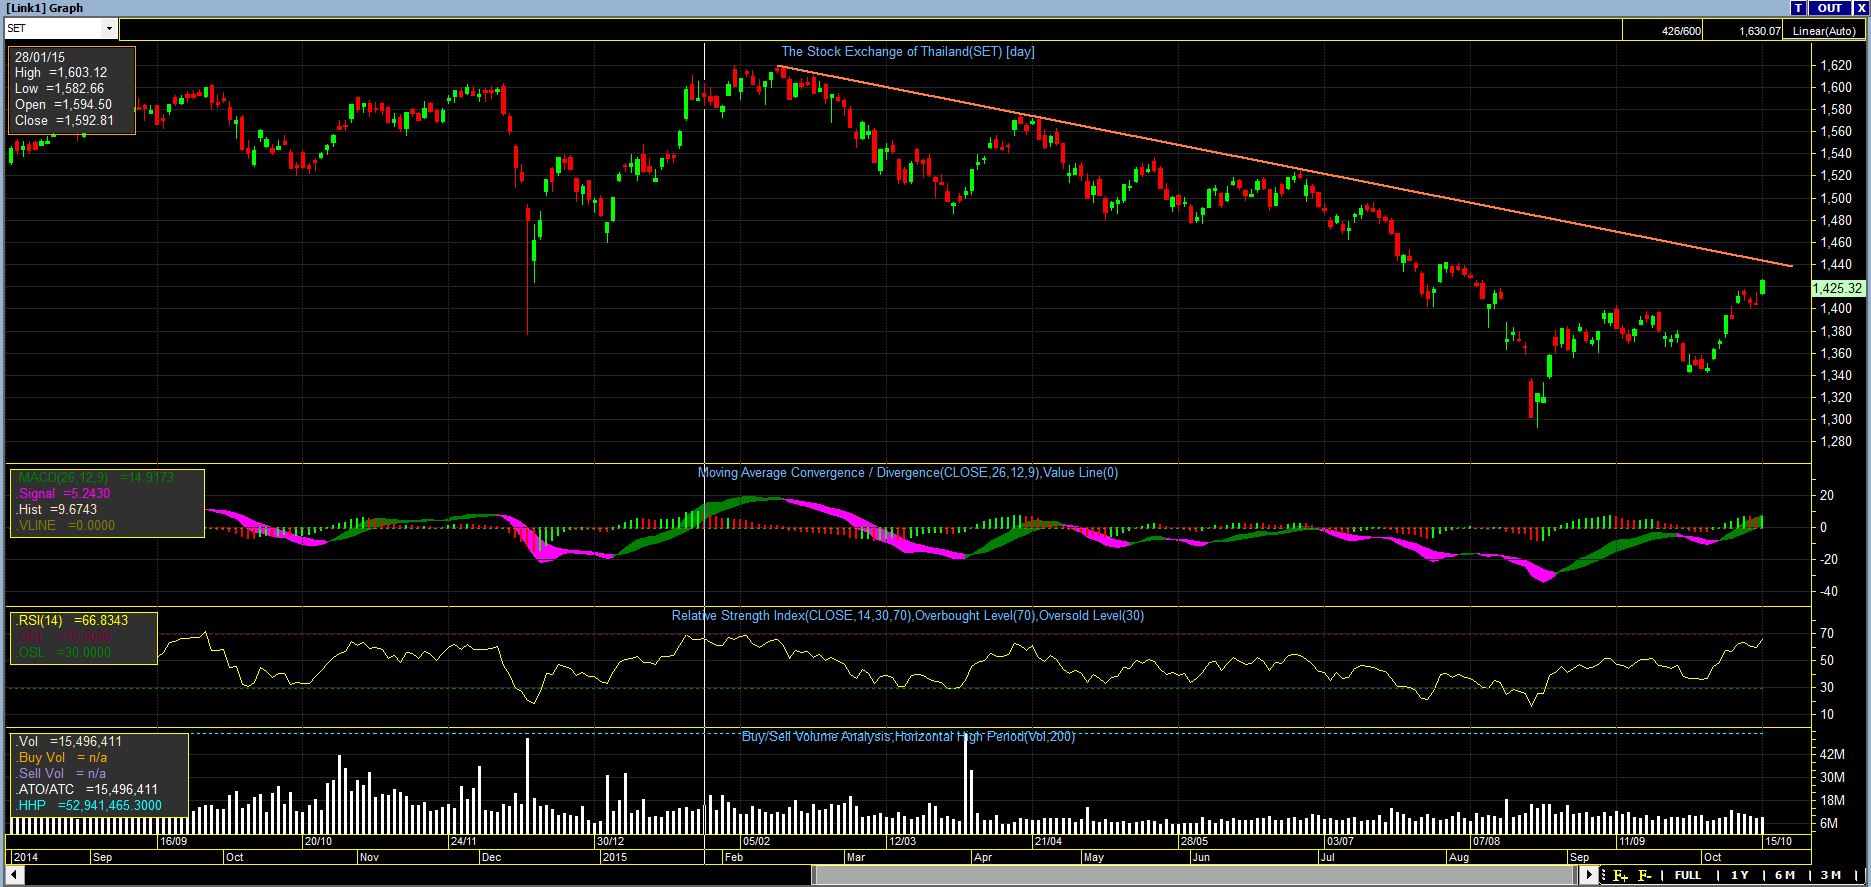Click the Relative Strength Index title text

pos(907,615)
